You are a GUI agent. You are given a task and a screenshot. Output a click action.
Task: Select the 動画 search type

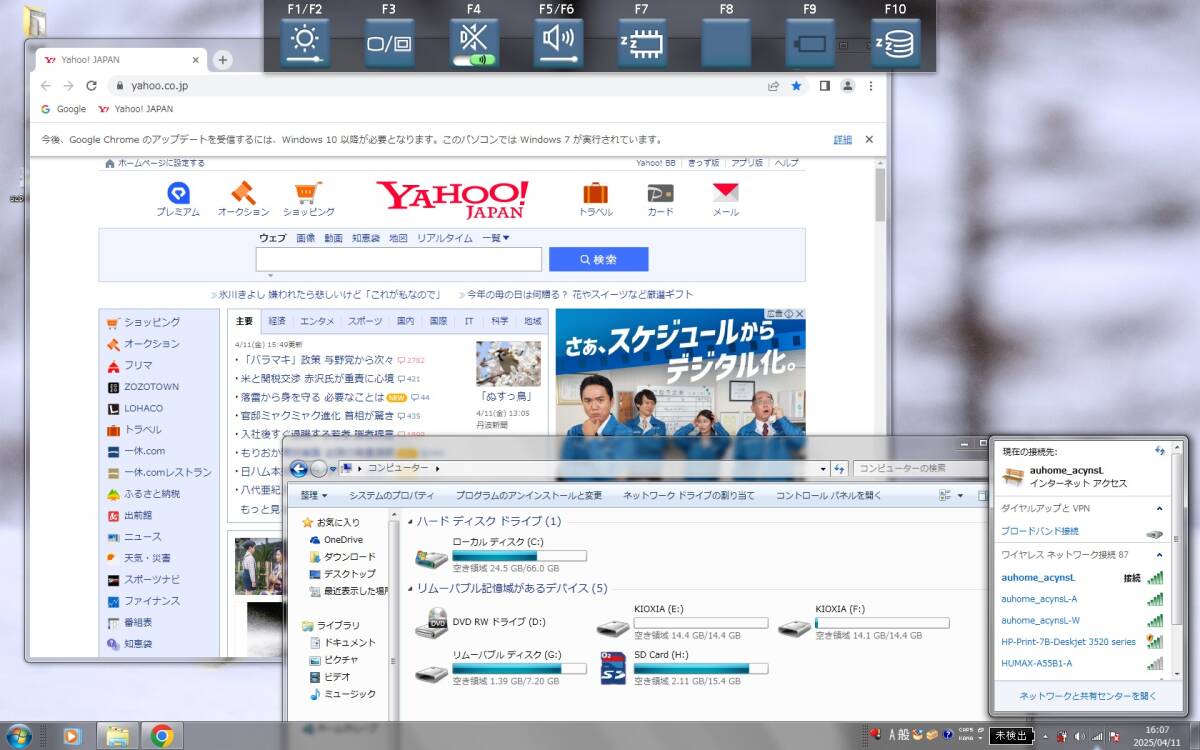tap(333, 238)
